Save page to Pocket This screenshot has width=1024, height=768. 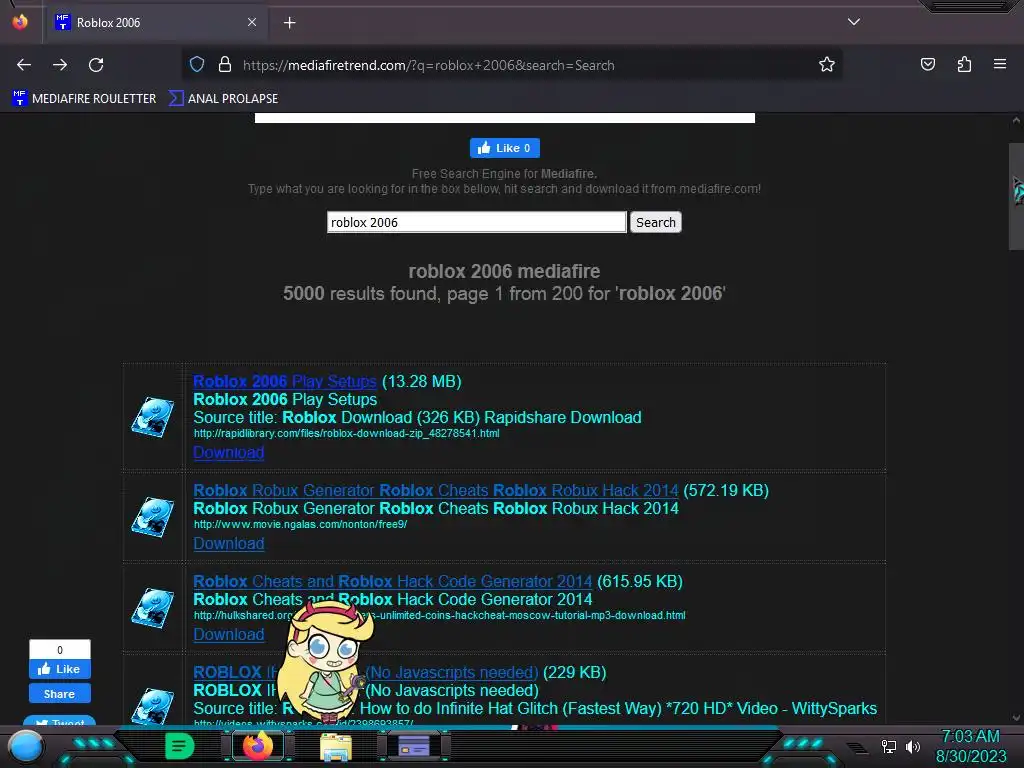click(x=927, y=65)
